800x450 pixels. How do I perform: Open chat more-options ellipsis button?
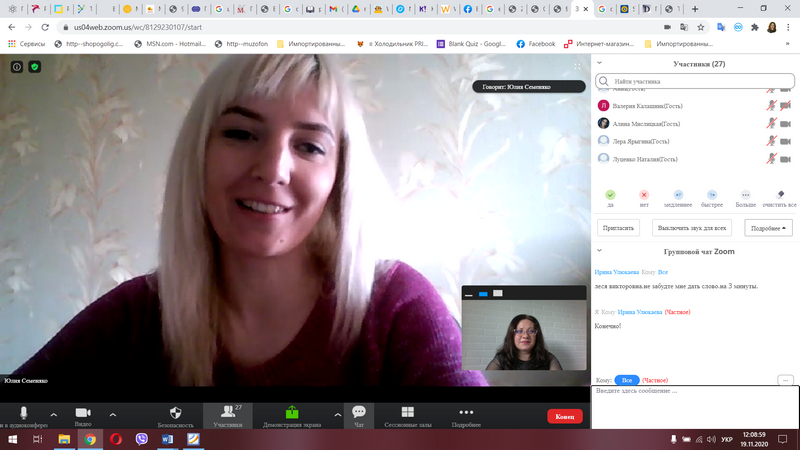click(x=785, y=380)
